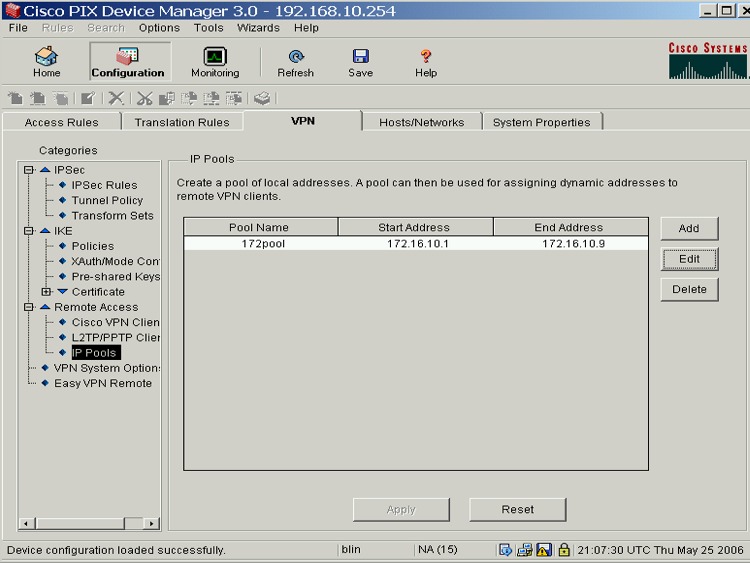Open the Monitoring view
Screen dimensions: 750x563
[x=215, y=56]
